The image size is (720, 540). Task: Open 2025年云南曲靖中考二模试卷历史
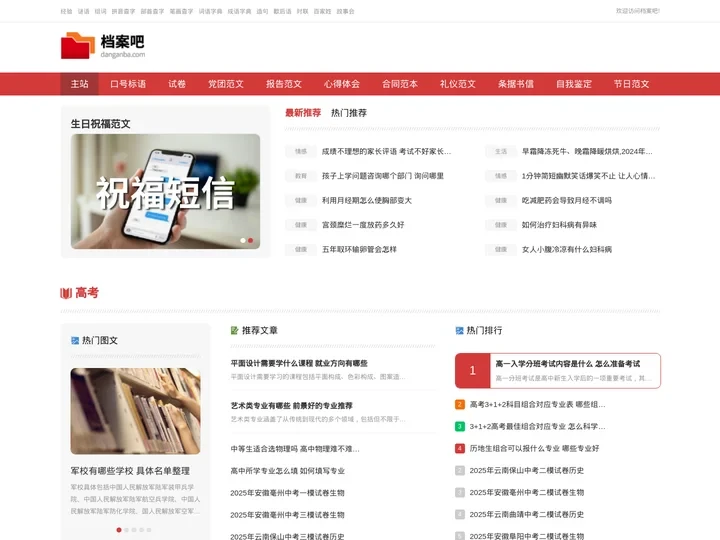[527, 515]
